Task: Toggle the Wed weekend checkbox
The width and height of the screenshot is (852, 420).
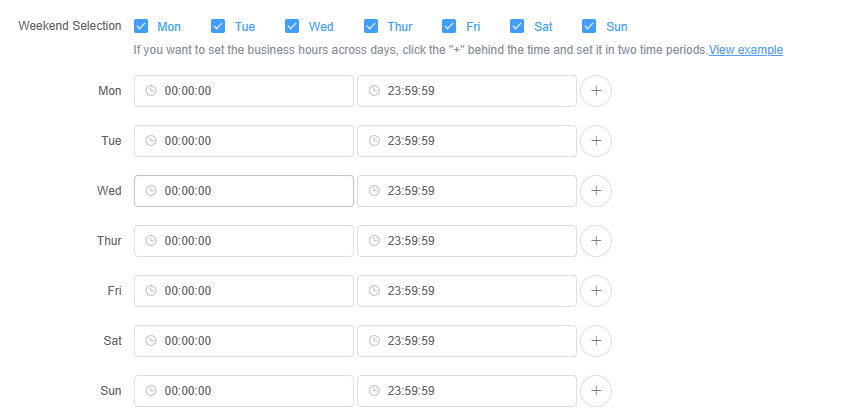Action: [292, 26]
